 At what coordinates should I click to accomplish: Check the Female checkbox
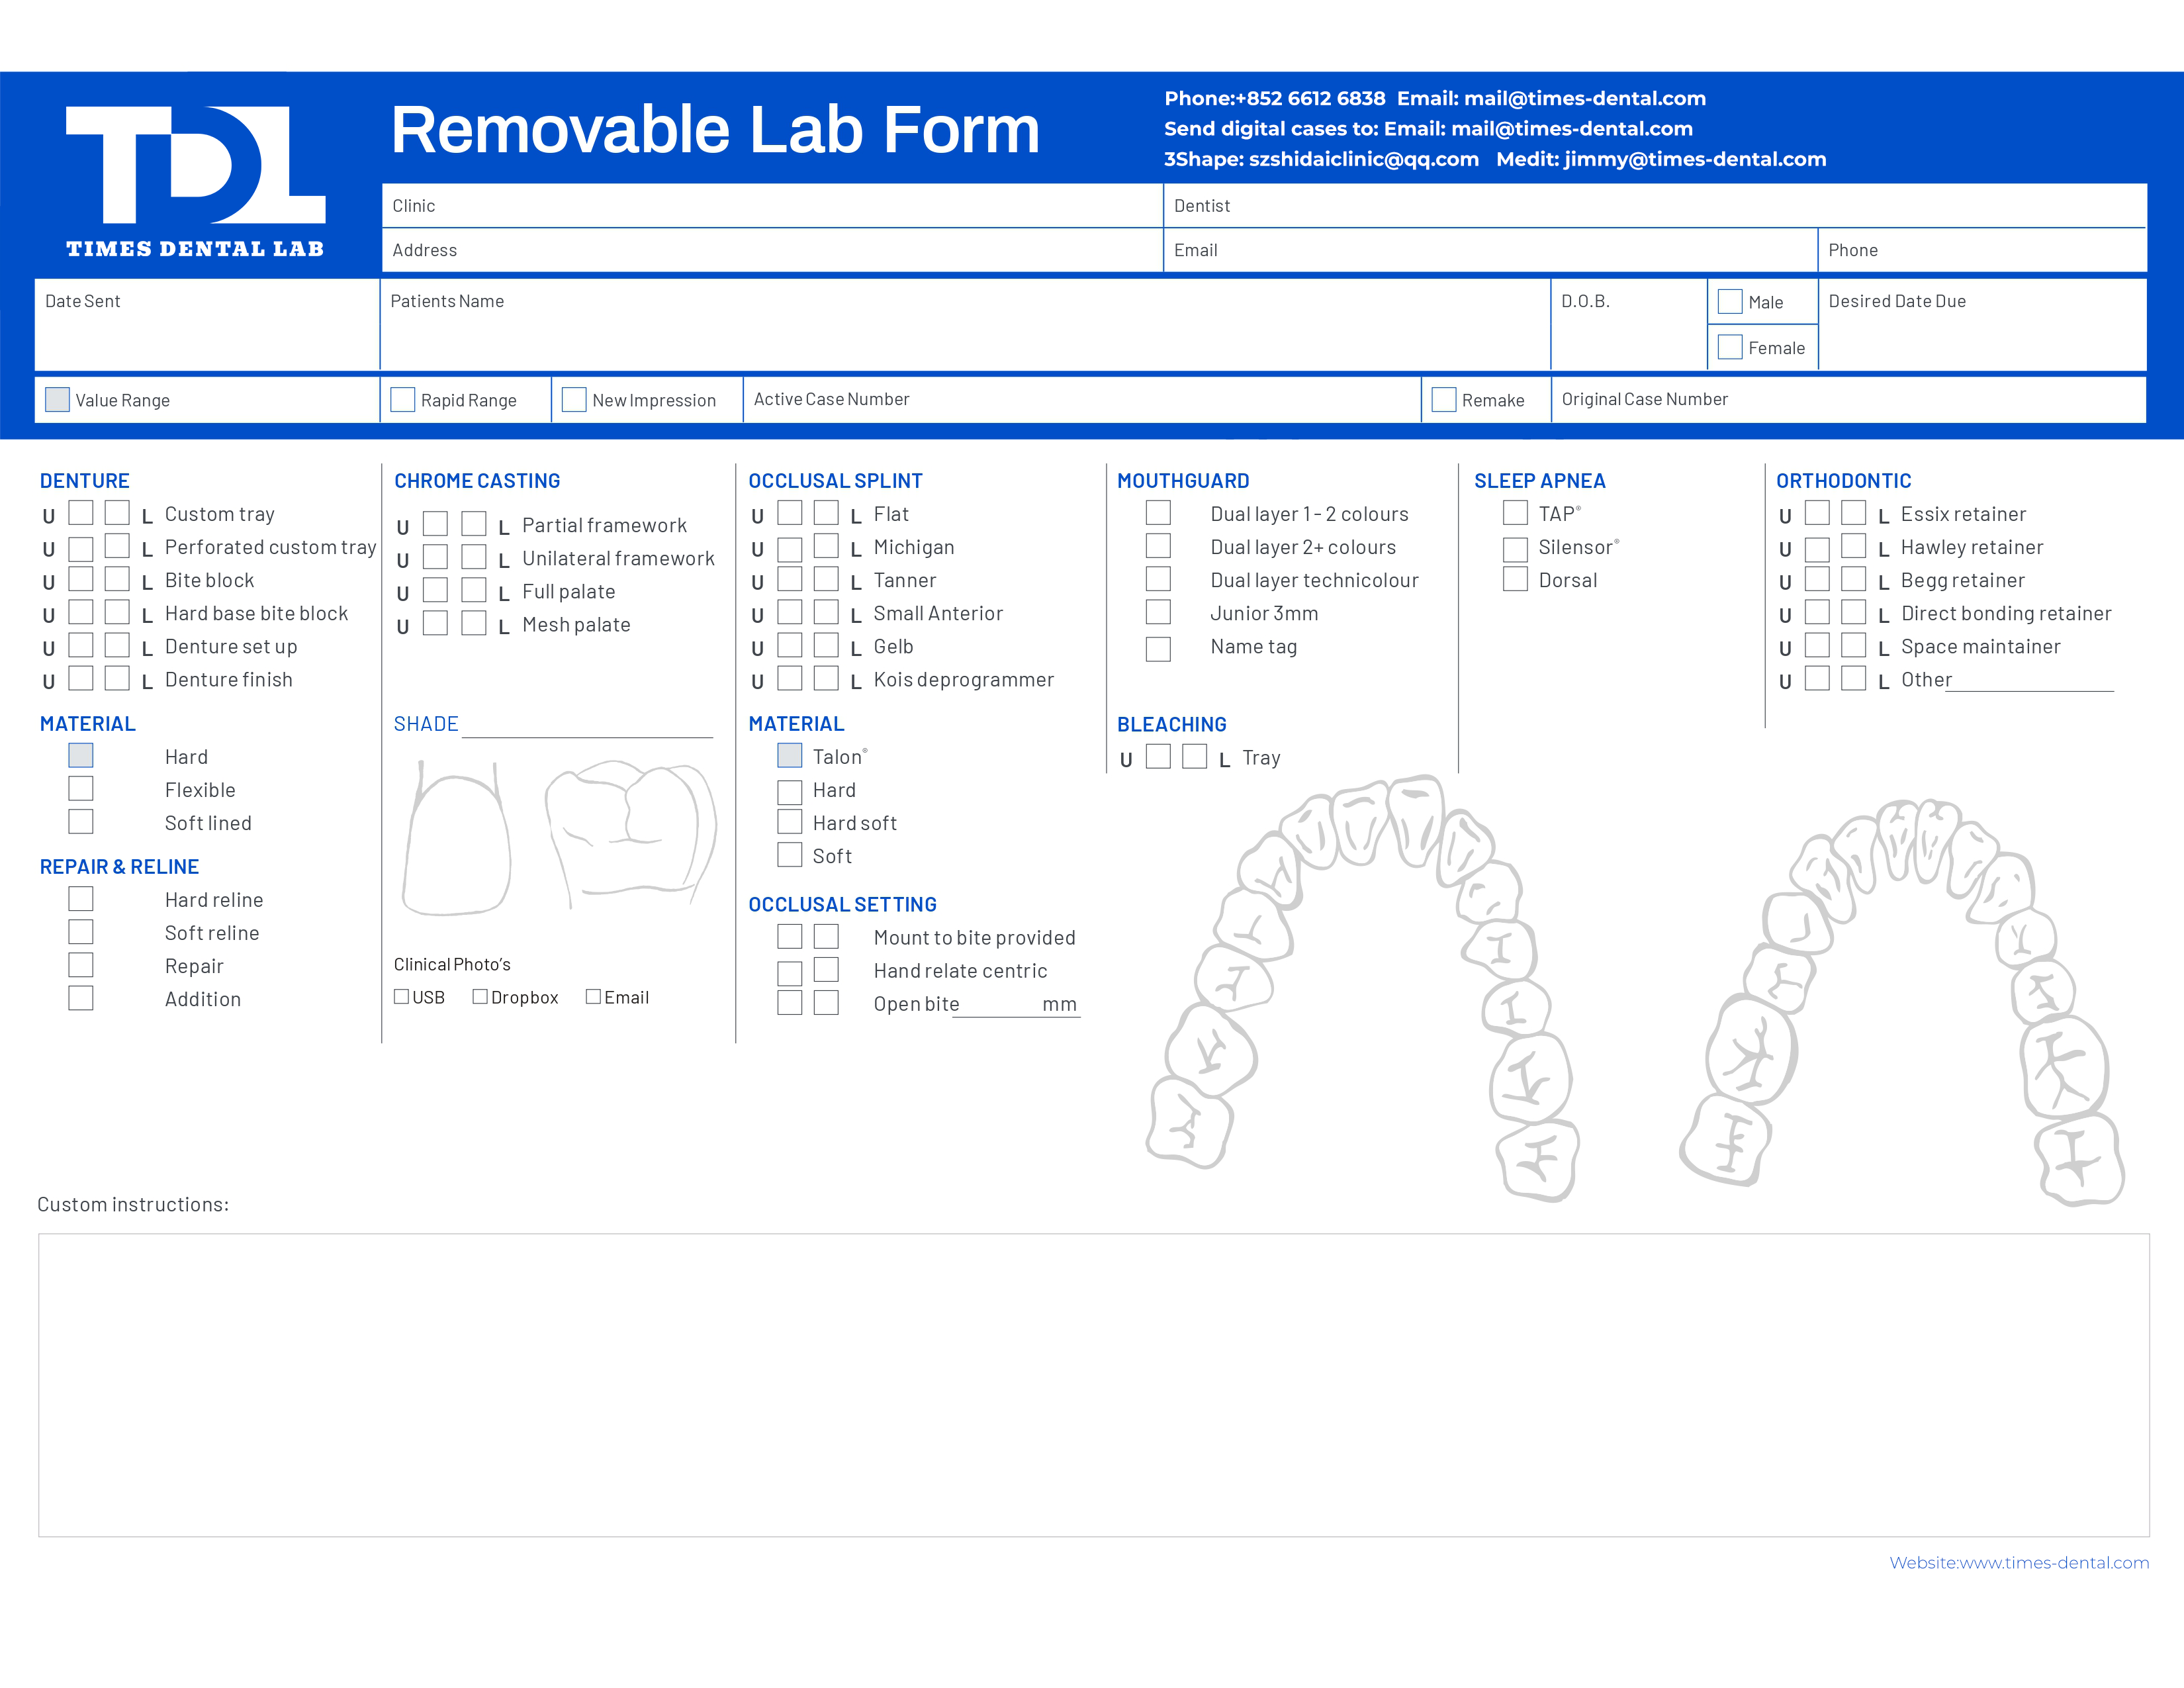tap(1730, 347)
